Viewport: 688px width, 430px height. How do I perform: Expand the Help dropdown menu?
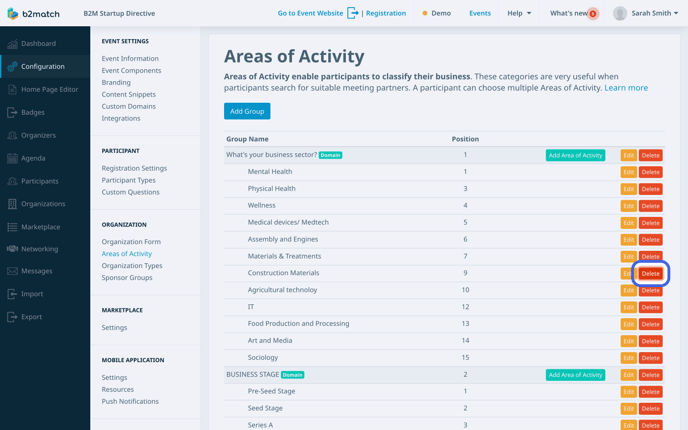(x=519, y=13)
